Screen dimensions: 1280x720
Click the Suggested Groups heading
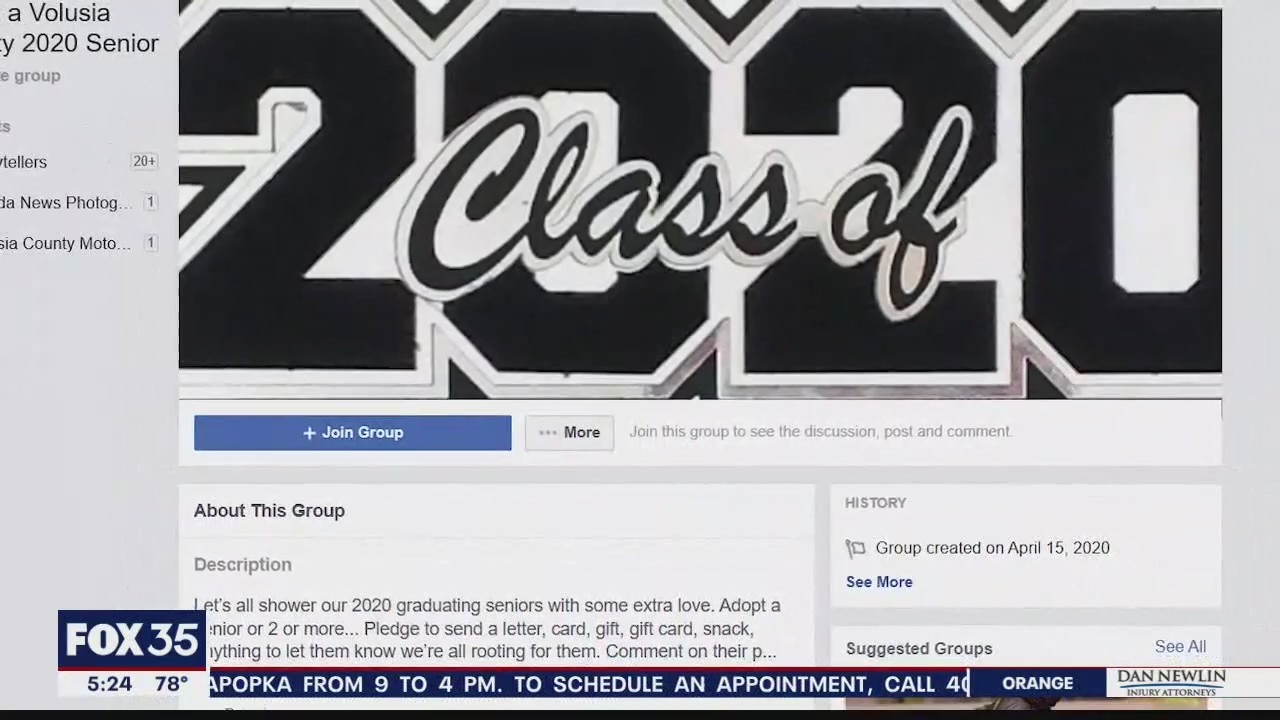[919, 649]
